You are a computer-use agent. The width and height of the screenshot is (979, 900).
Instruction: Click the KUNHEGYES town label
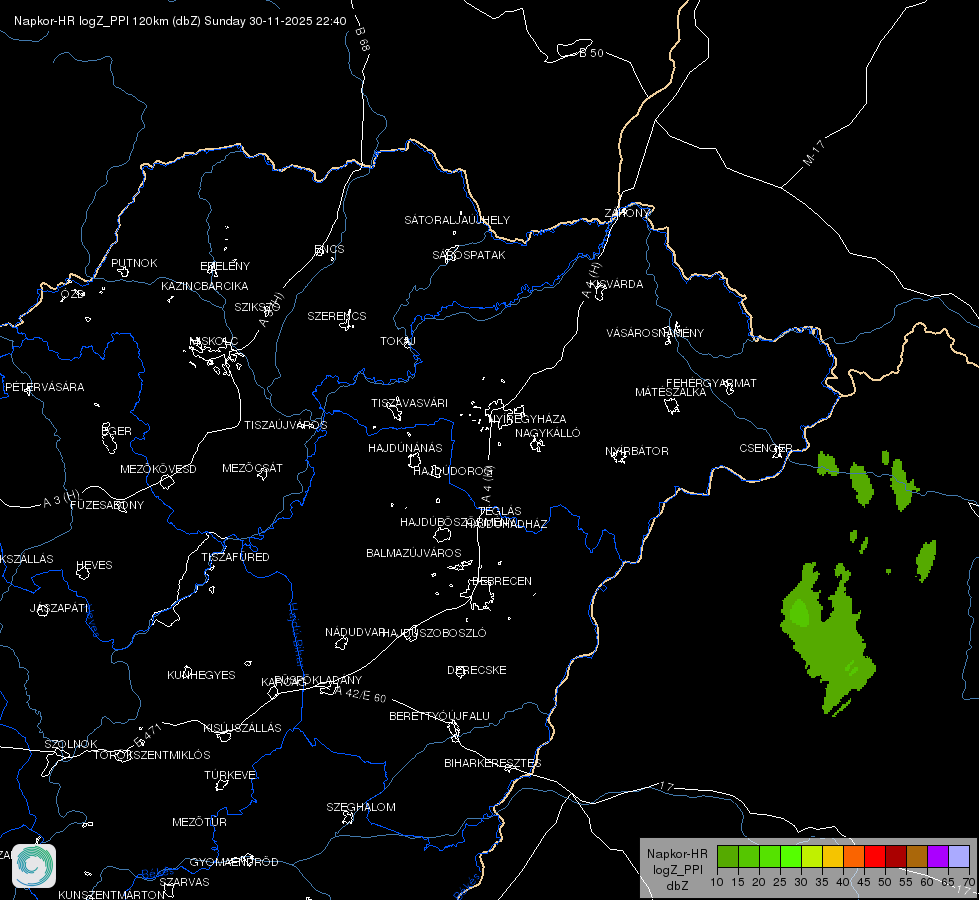(201, 675)
